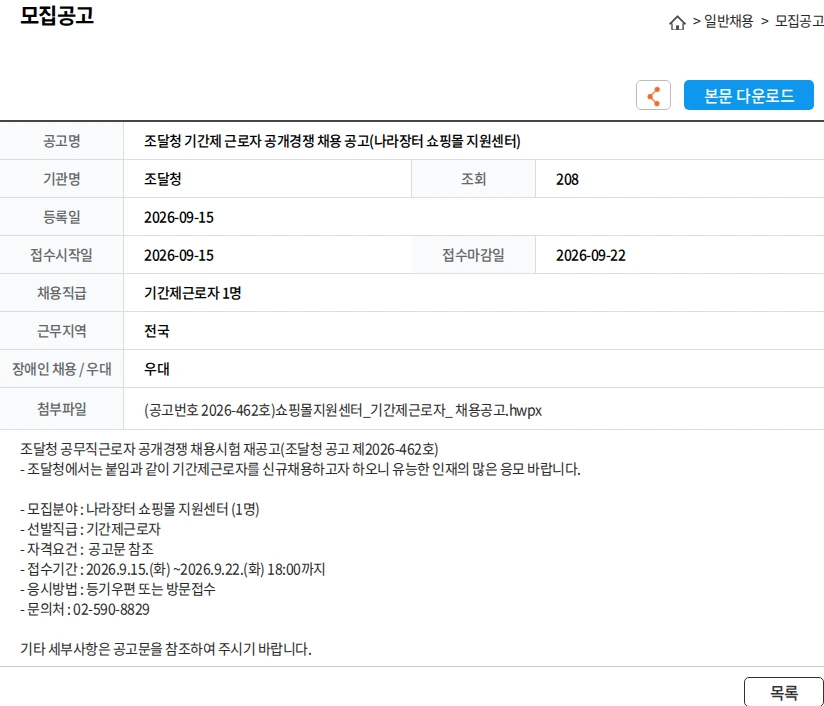The image size is (824, 706).
Task: Return to list with 목록 button
Action: coord(784,692)
